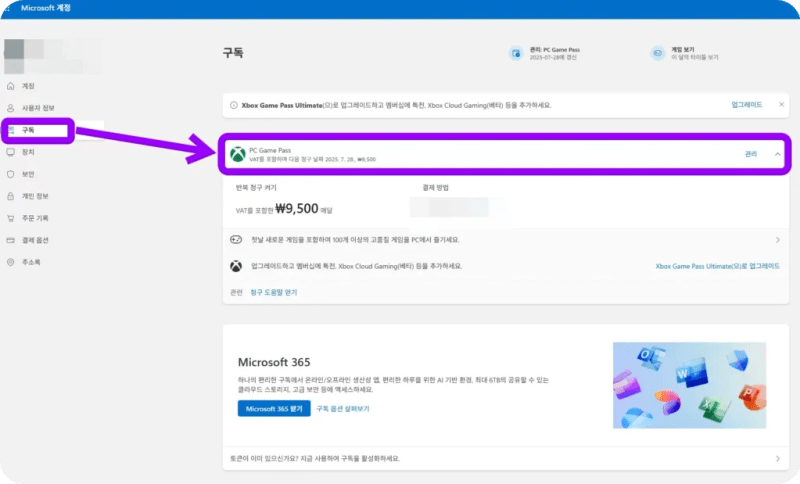Click 관리 for PC Game Pass
This screenshot has width=800, height=484.
pos(751,154)
